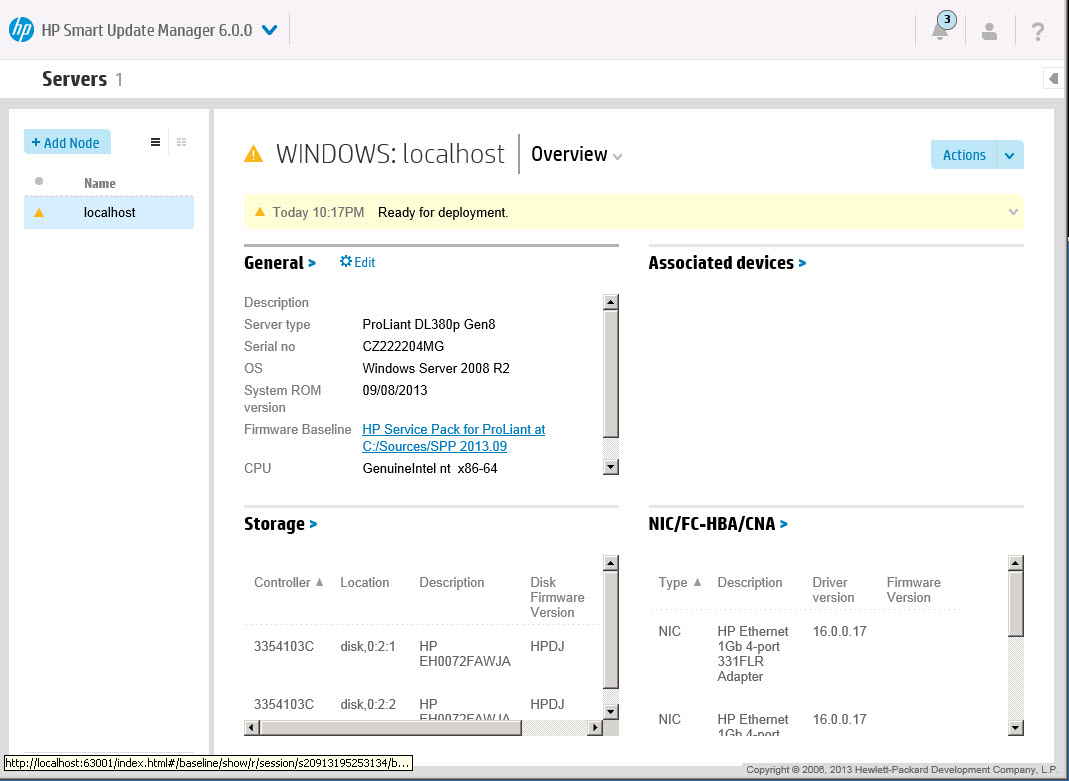
Task: Click the CPU value GenuineIntel nt x86-64
Action: (430, 469)
